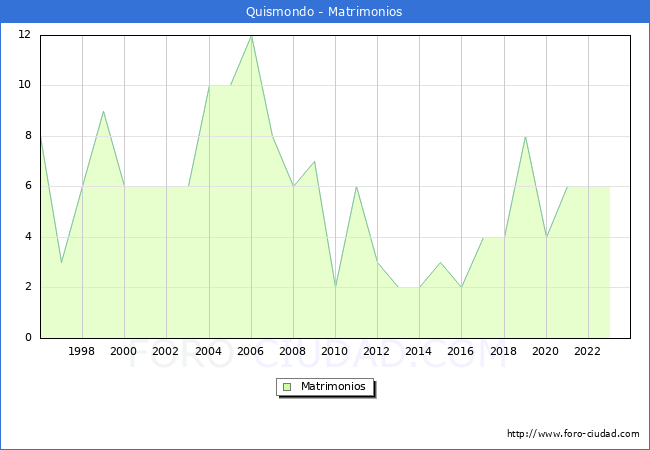Screen dimensions: 650x450
Task: Click the y-axis label 0
Action: click(x=28, y=337)
